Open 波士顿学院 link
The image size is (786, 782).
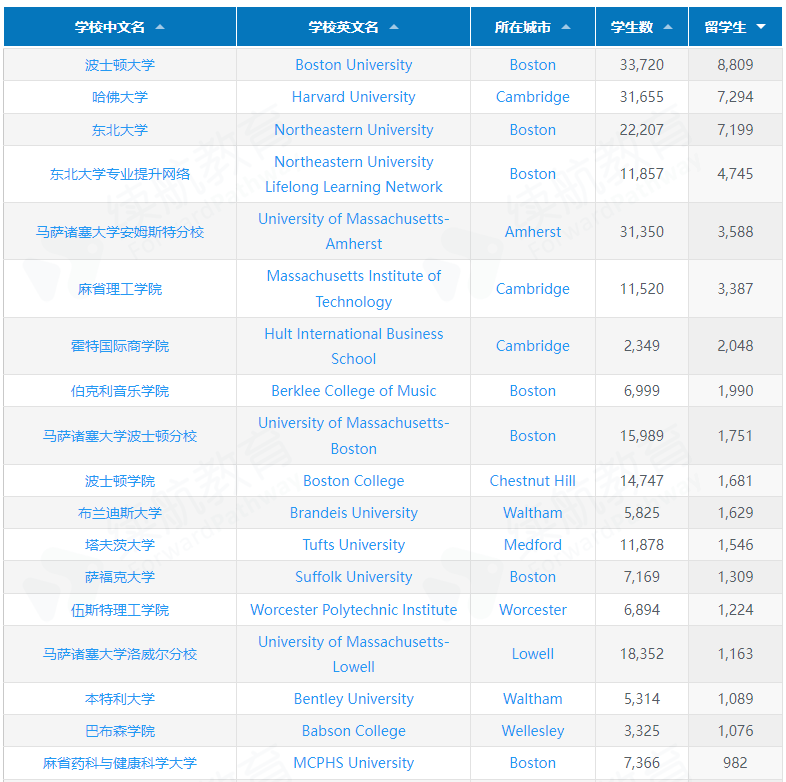click(x=120, y=481)
